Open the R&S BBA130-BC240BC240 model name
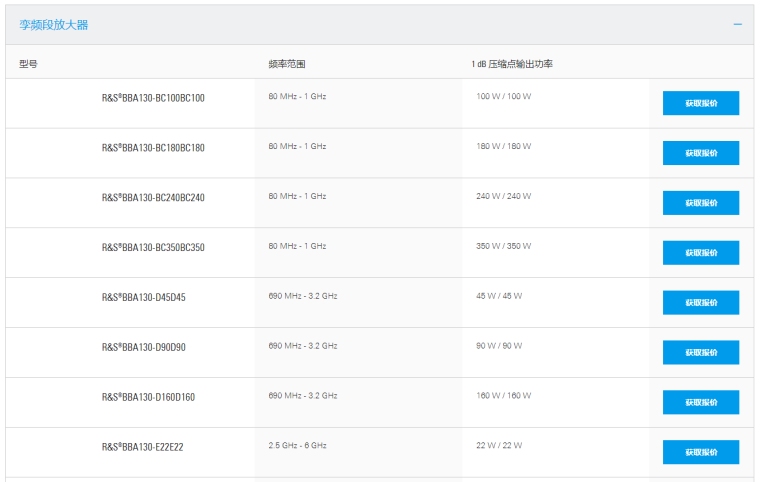 point(153,198)
